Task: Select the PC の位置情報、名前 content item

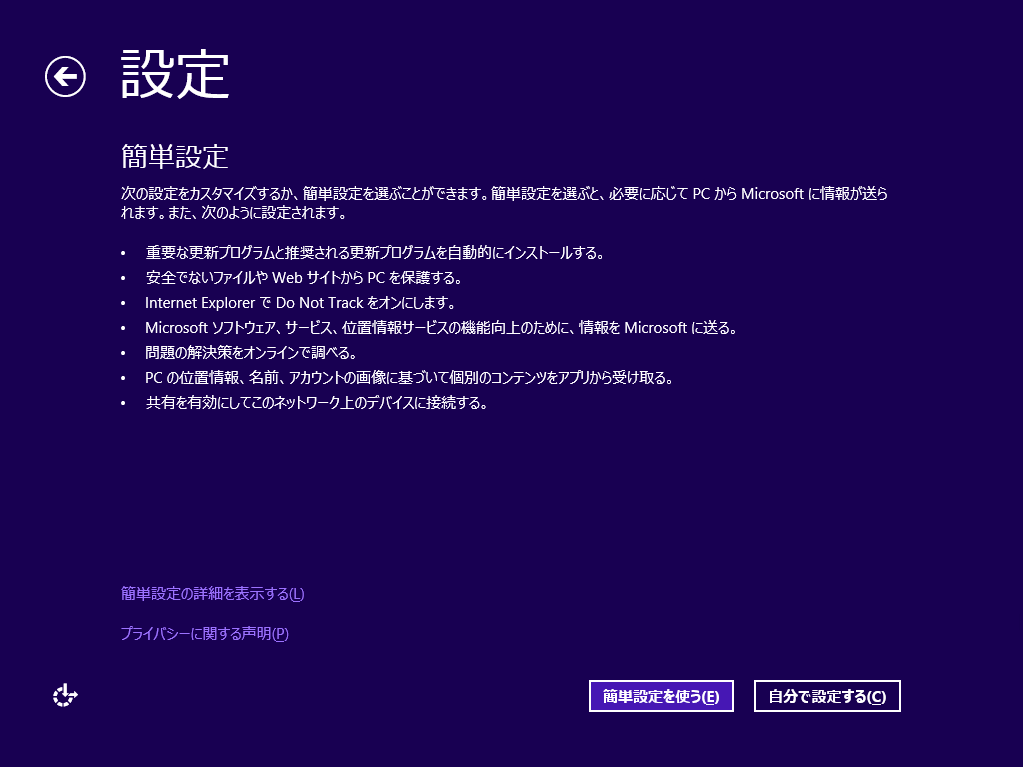Action: (409, 378)
